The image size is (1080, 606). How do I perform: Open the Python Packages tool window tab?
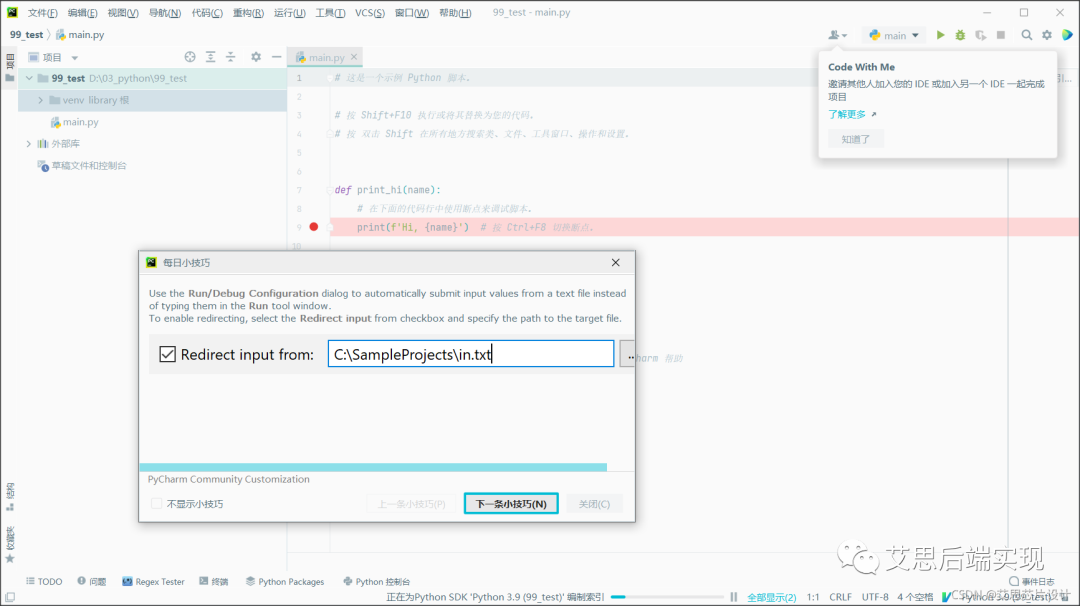pyautogui.click(x=284, y=581)
